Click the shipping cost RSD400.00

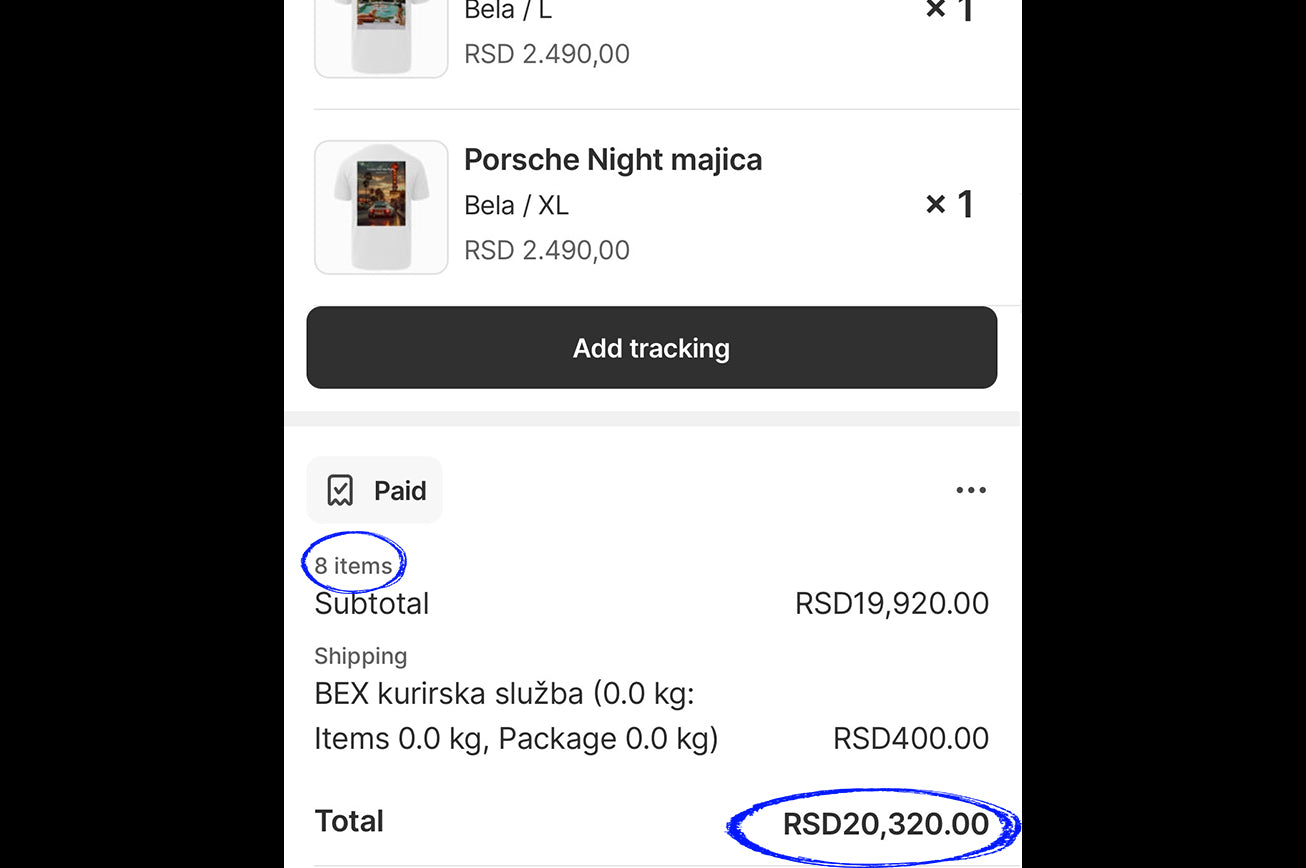tap(910, 739)
